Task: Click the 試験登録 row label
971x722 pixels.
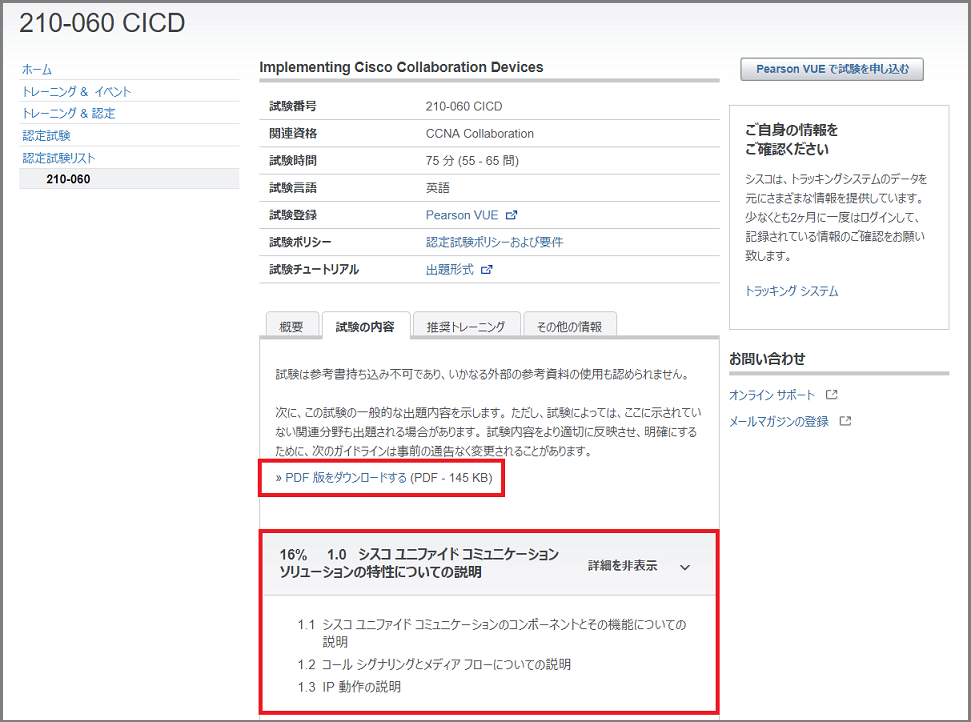Action: pos(293,215)
